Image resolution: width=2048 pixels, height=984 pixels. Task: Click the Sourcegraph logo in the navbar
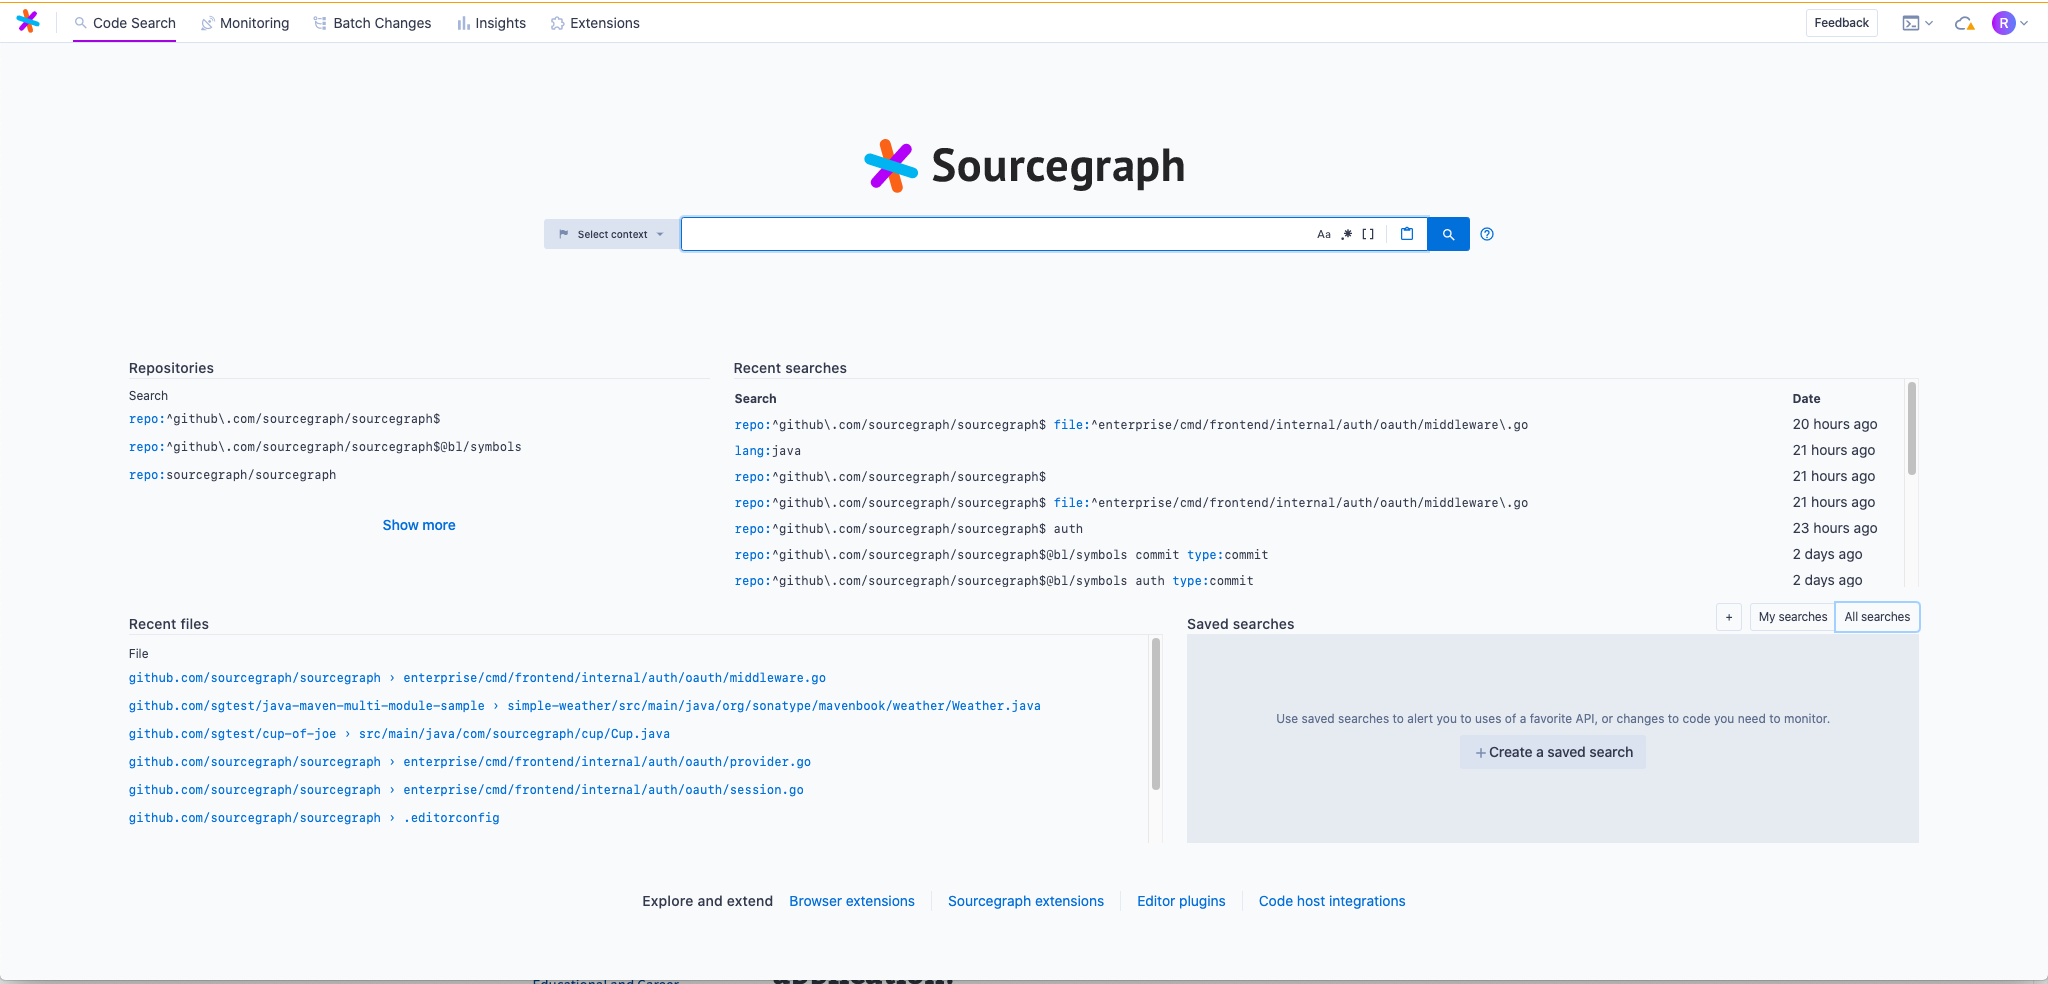click(x=28, y=22)
